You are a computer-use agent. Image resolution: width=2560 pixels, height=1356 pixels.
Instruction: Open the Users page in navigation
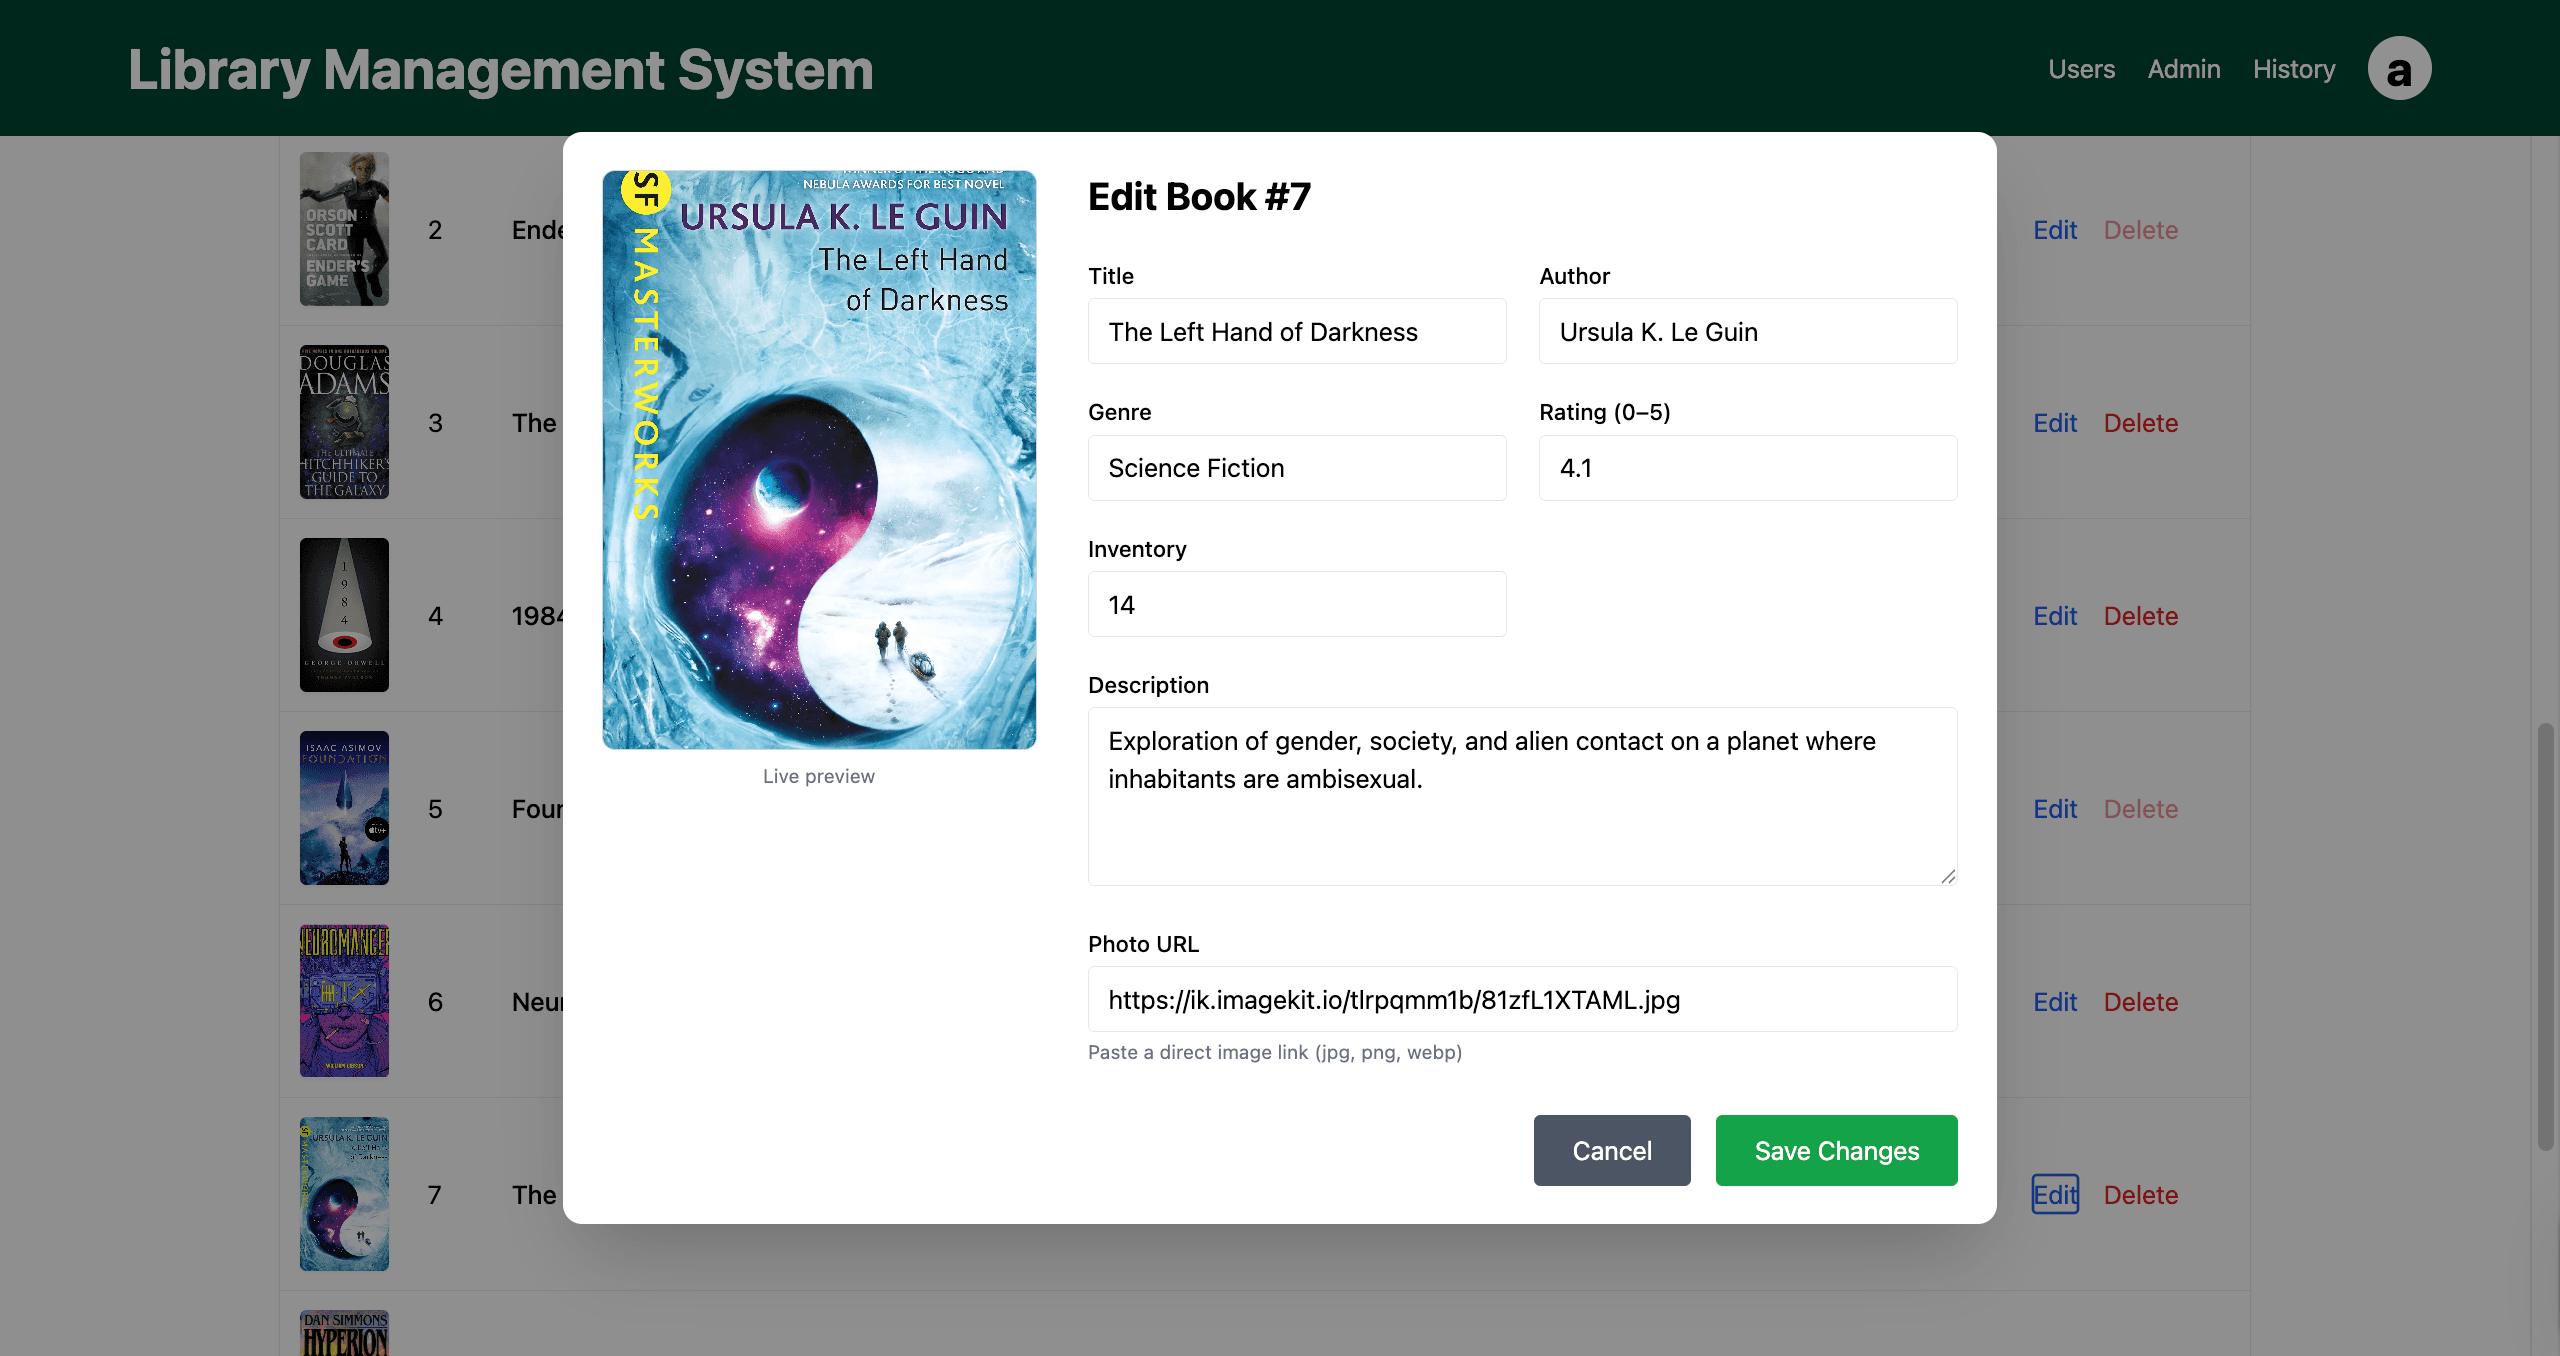coord(2081,69)
